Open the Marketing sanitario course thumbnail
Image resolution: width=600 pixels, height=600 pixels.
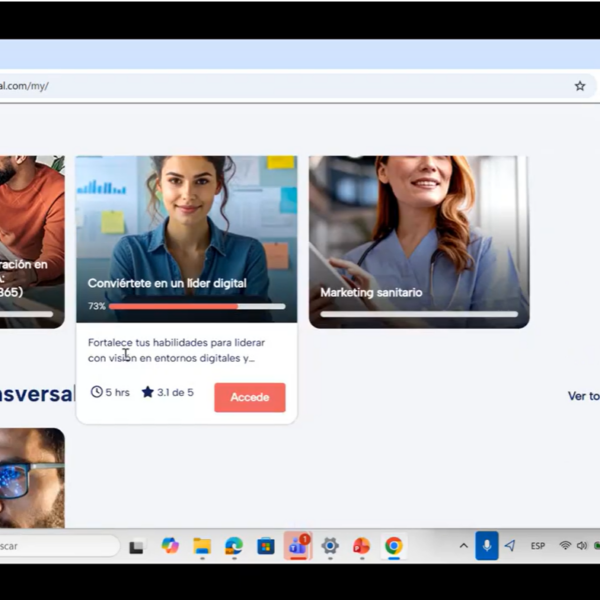coord(418,240)
